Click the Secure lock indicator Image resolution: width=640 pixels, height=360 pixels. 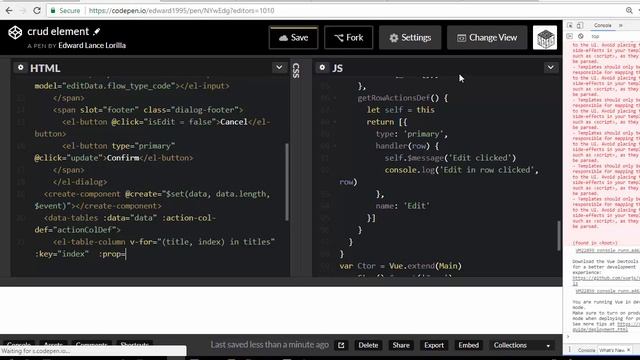(65, 11)
